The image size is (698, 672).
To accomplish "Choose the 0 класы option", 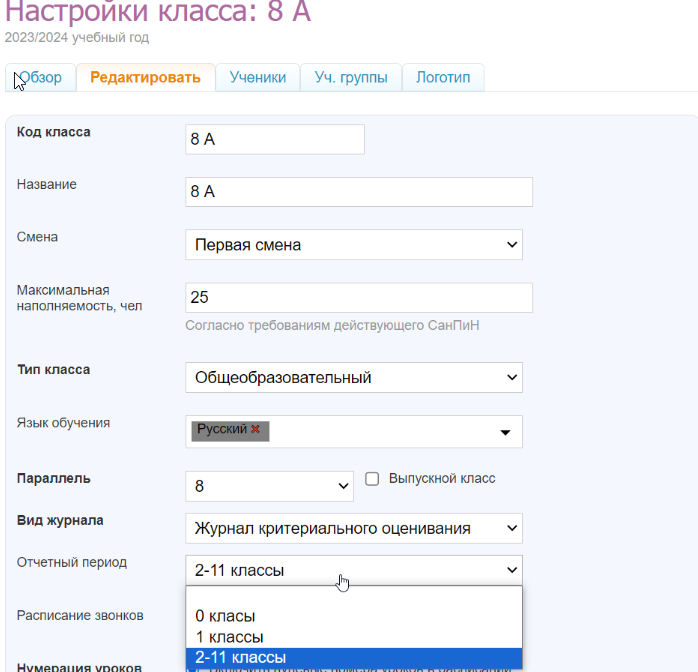I will coord(225,616).
